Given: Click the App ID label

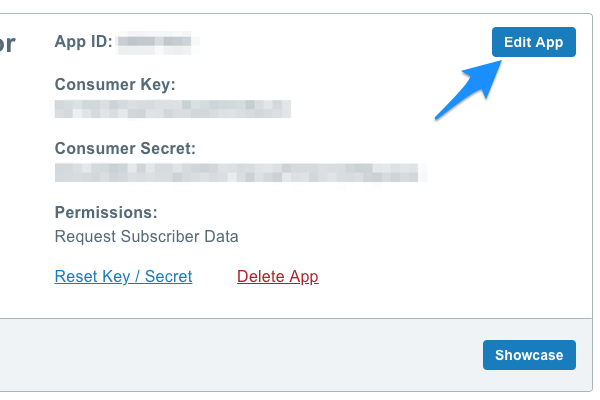Looking at the screenshot, I should coord(83,43).
